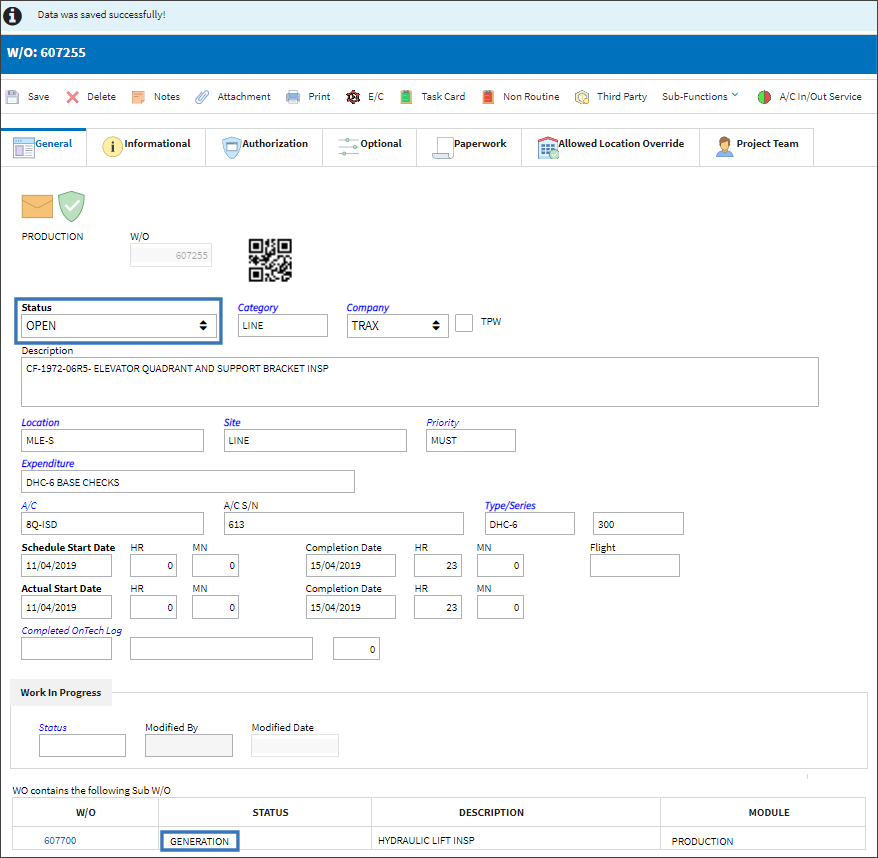Click the Company label link

pos(367,307)
